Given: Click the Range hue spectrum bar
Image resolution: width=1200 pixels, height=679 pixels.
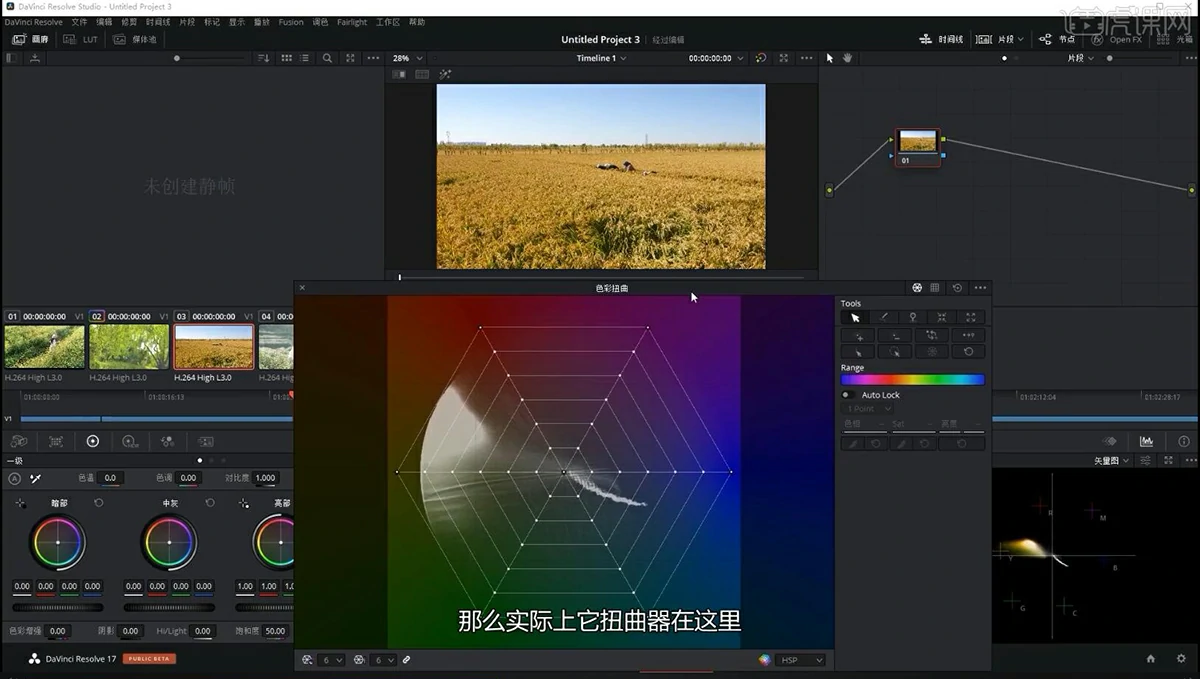Looking at the screenshot, I should coord(912,380).
